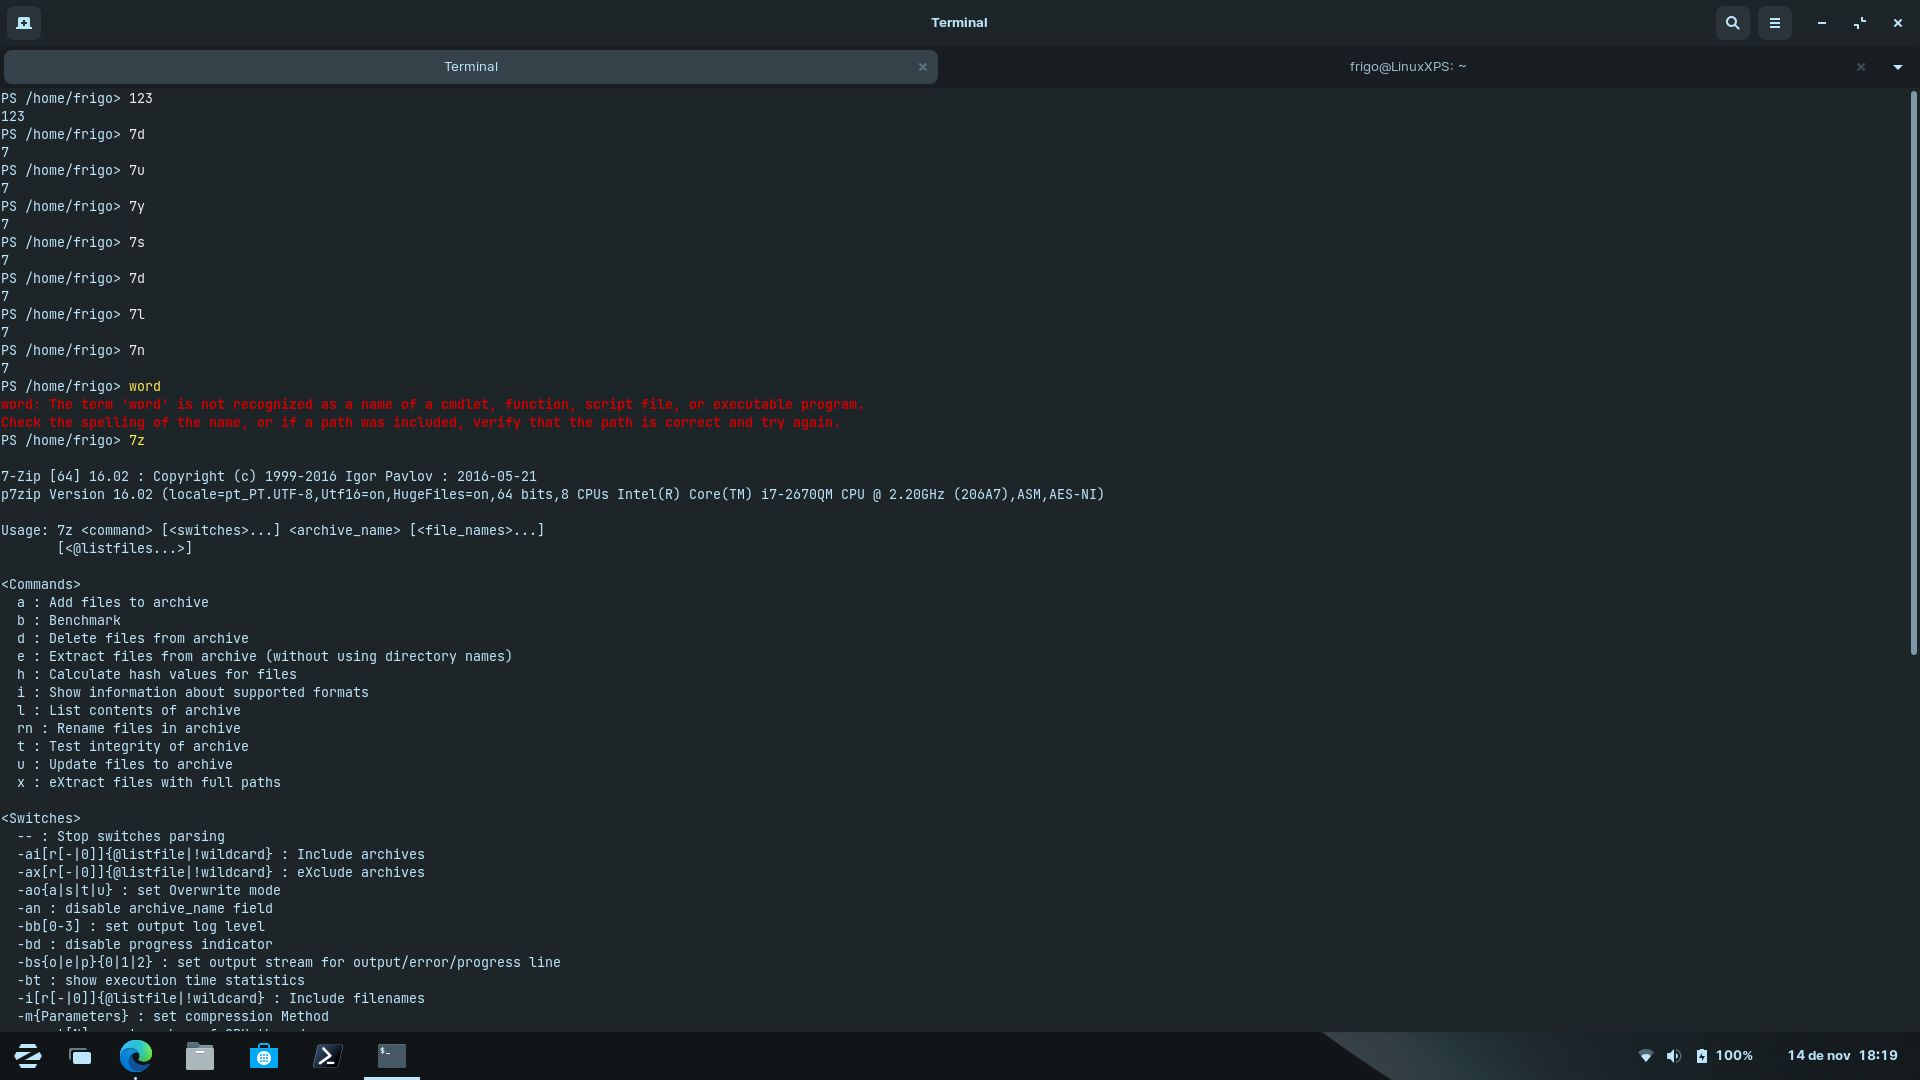Open a new terminal tab
Image resolution: width=1920 pixels, height=1080 pixels.
[24, 22]
